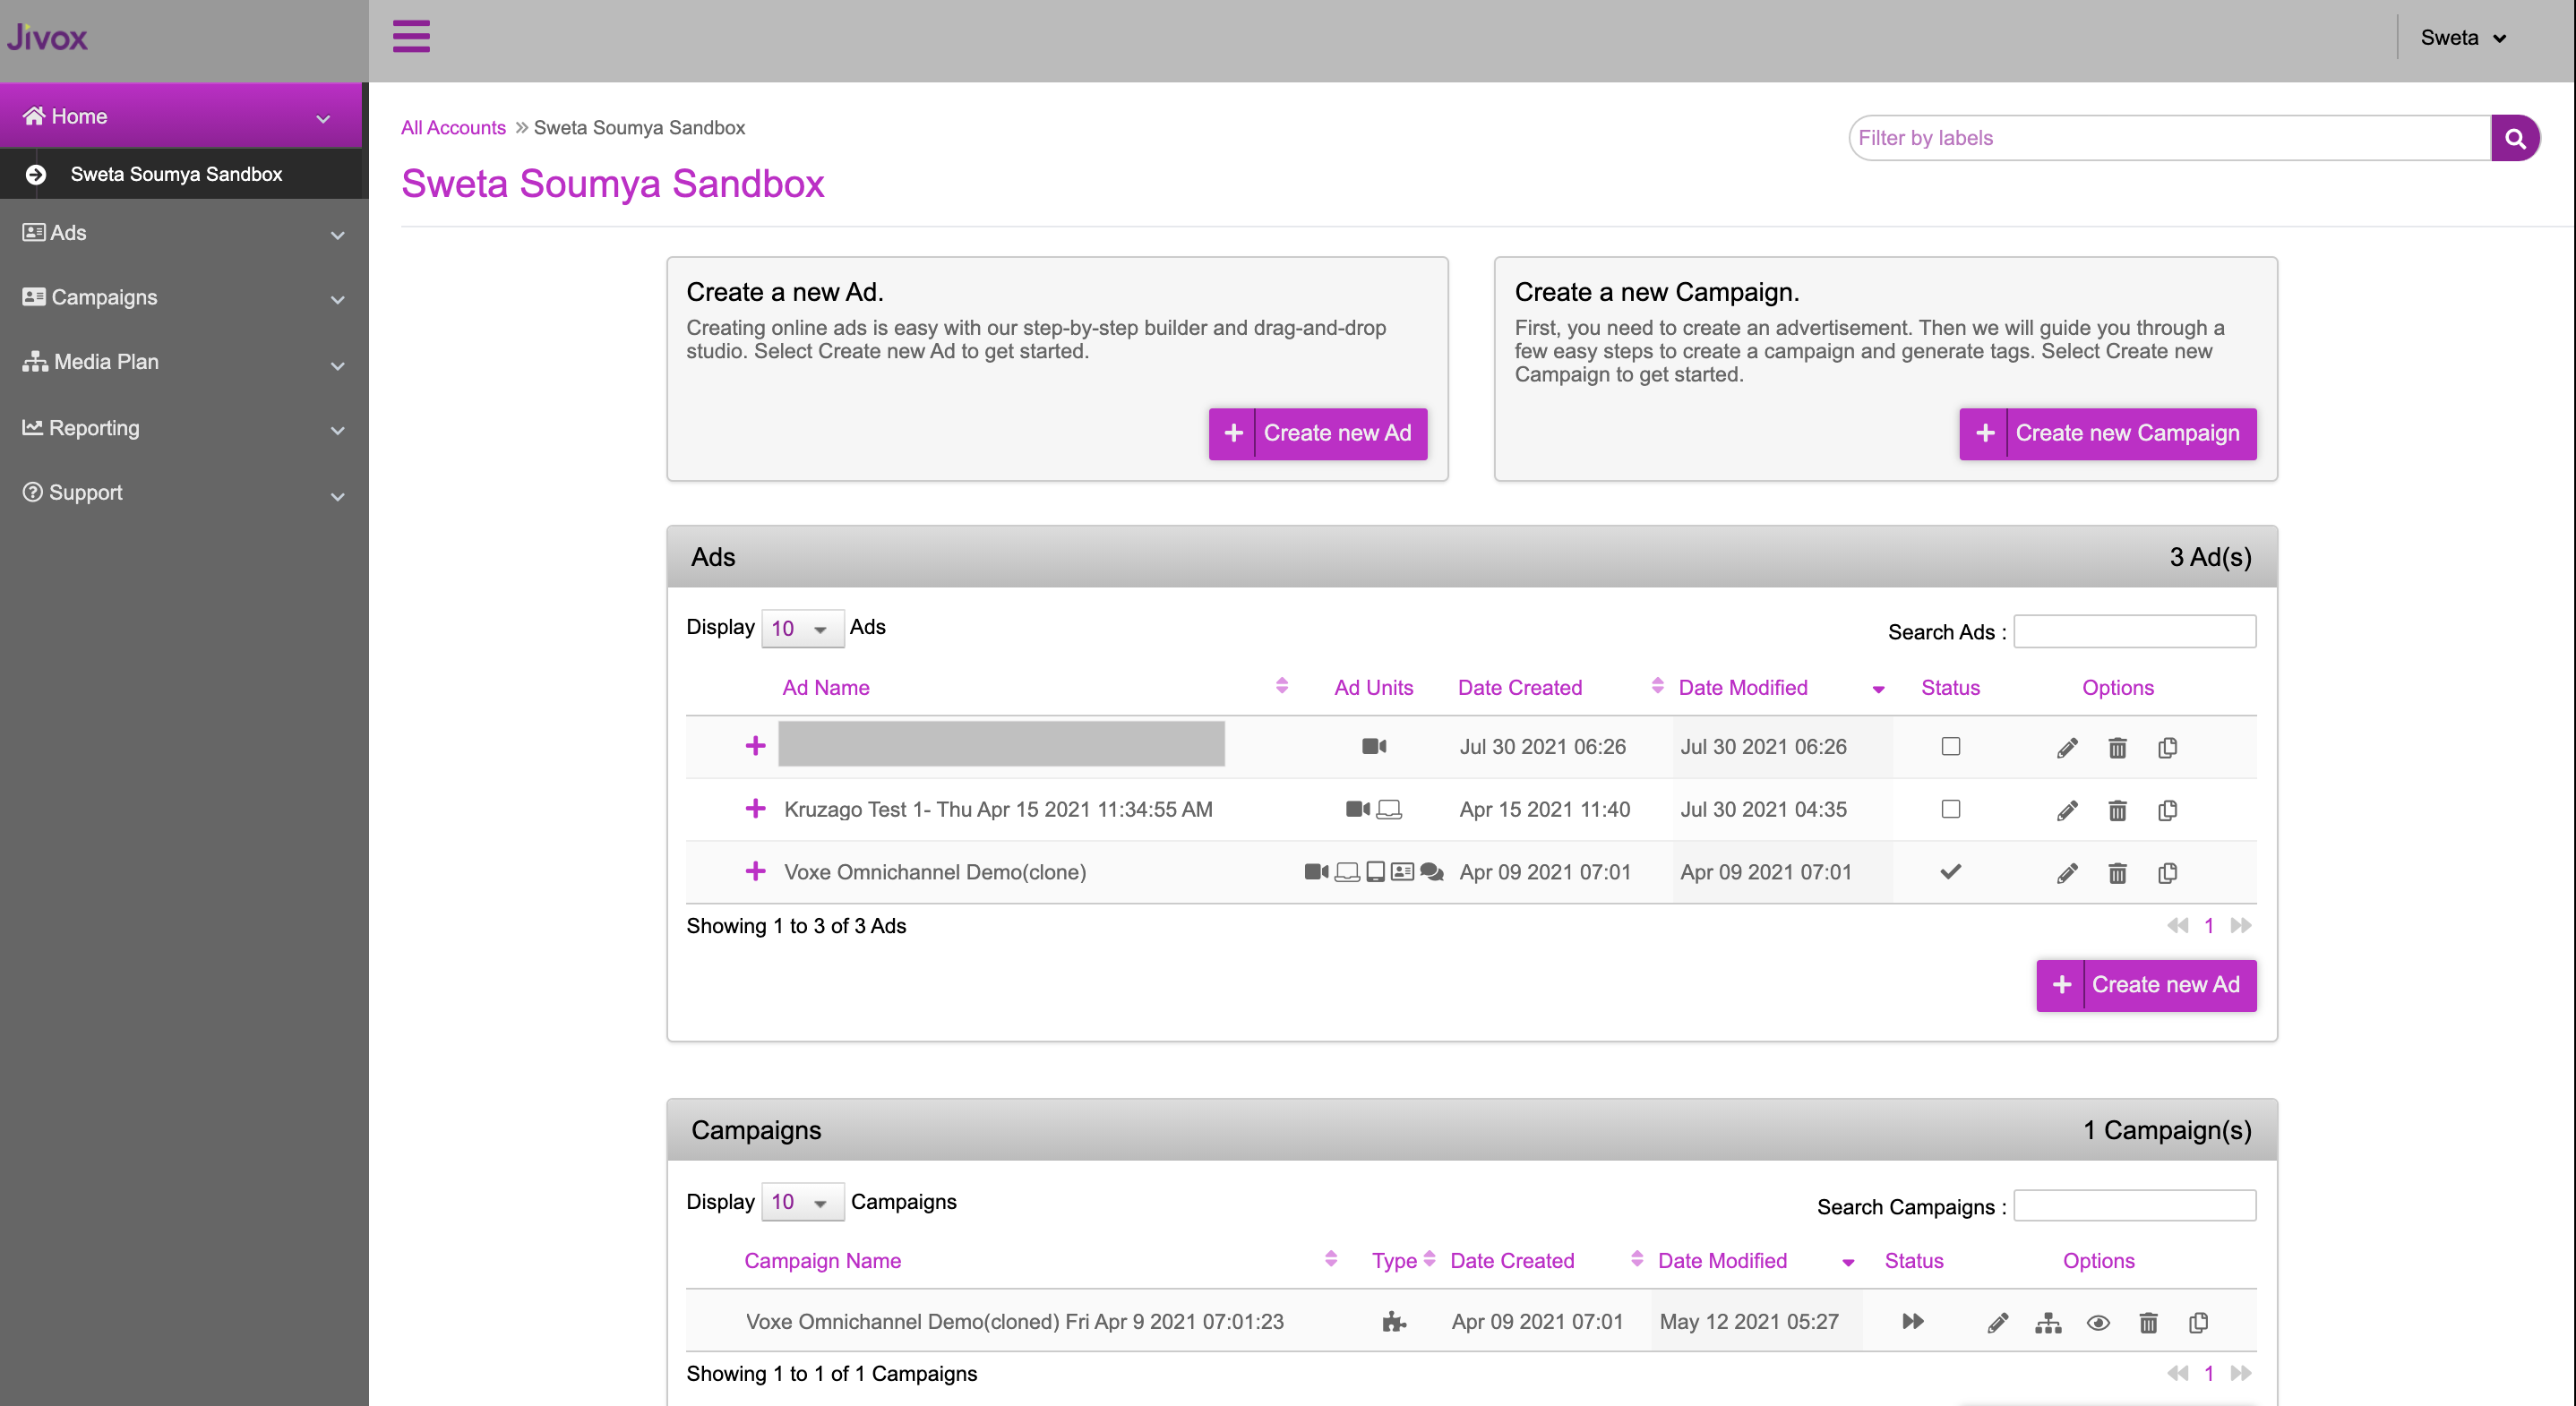Expand the Voxe Omnichannel Demo(clone) ad row

coord(755,871)
